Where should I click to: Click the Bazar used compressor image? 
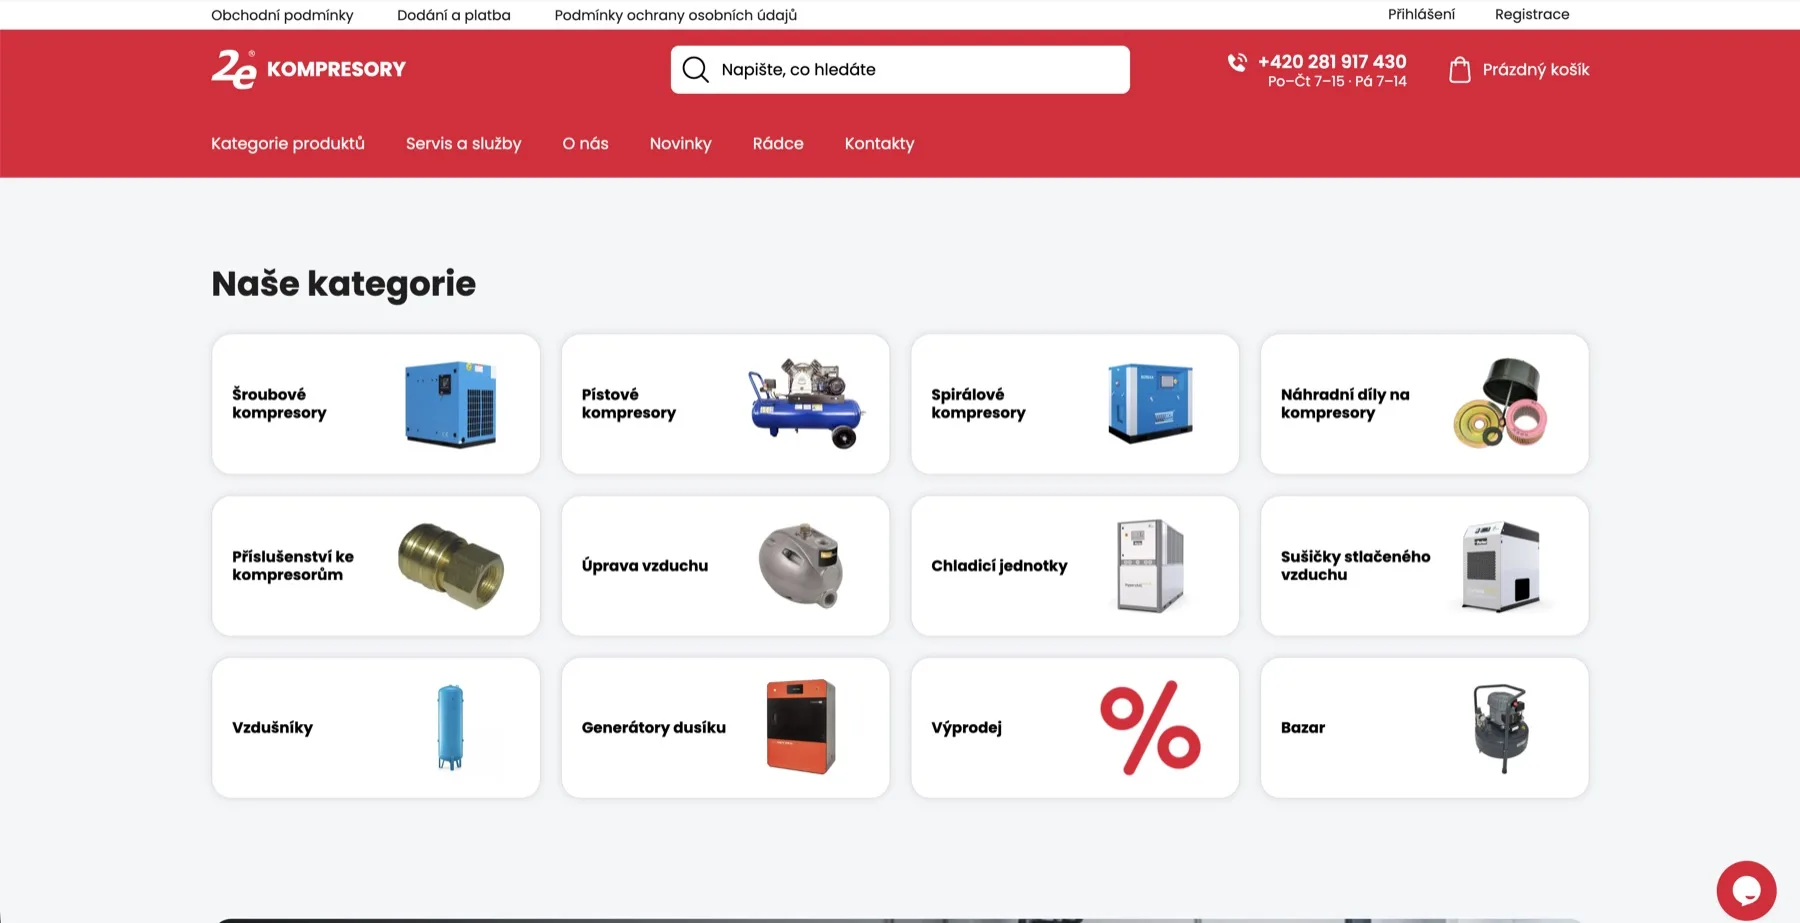pos(1501,727)
